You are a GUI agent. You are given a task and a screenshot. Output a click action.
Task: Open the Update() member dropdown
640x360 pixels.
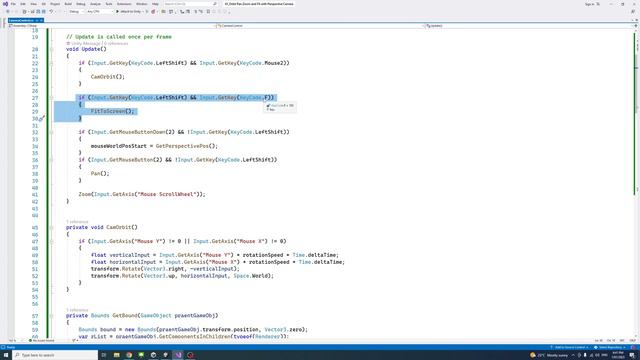click(x=529, y=26)
